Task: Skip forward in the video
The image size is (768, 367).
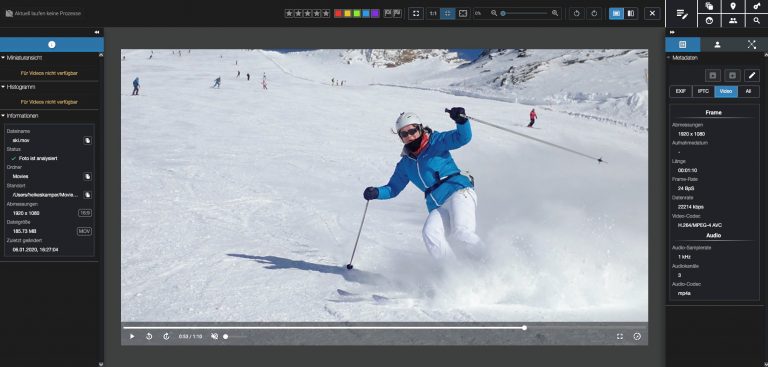Action: coord(166,337)
